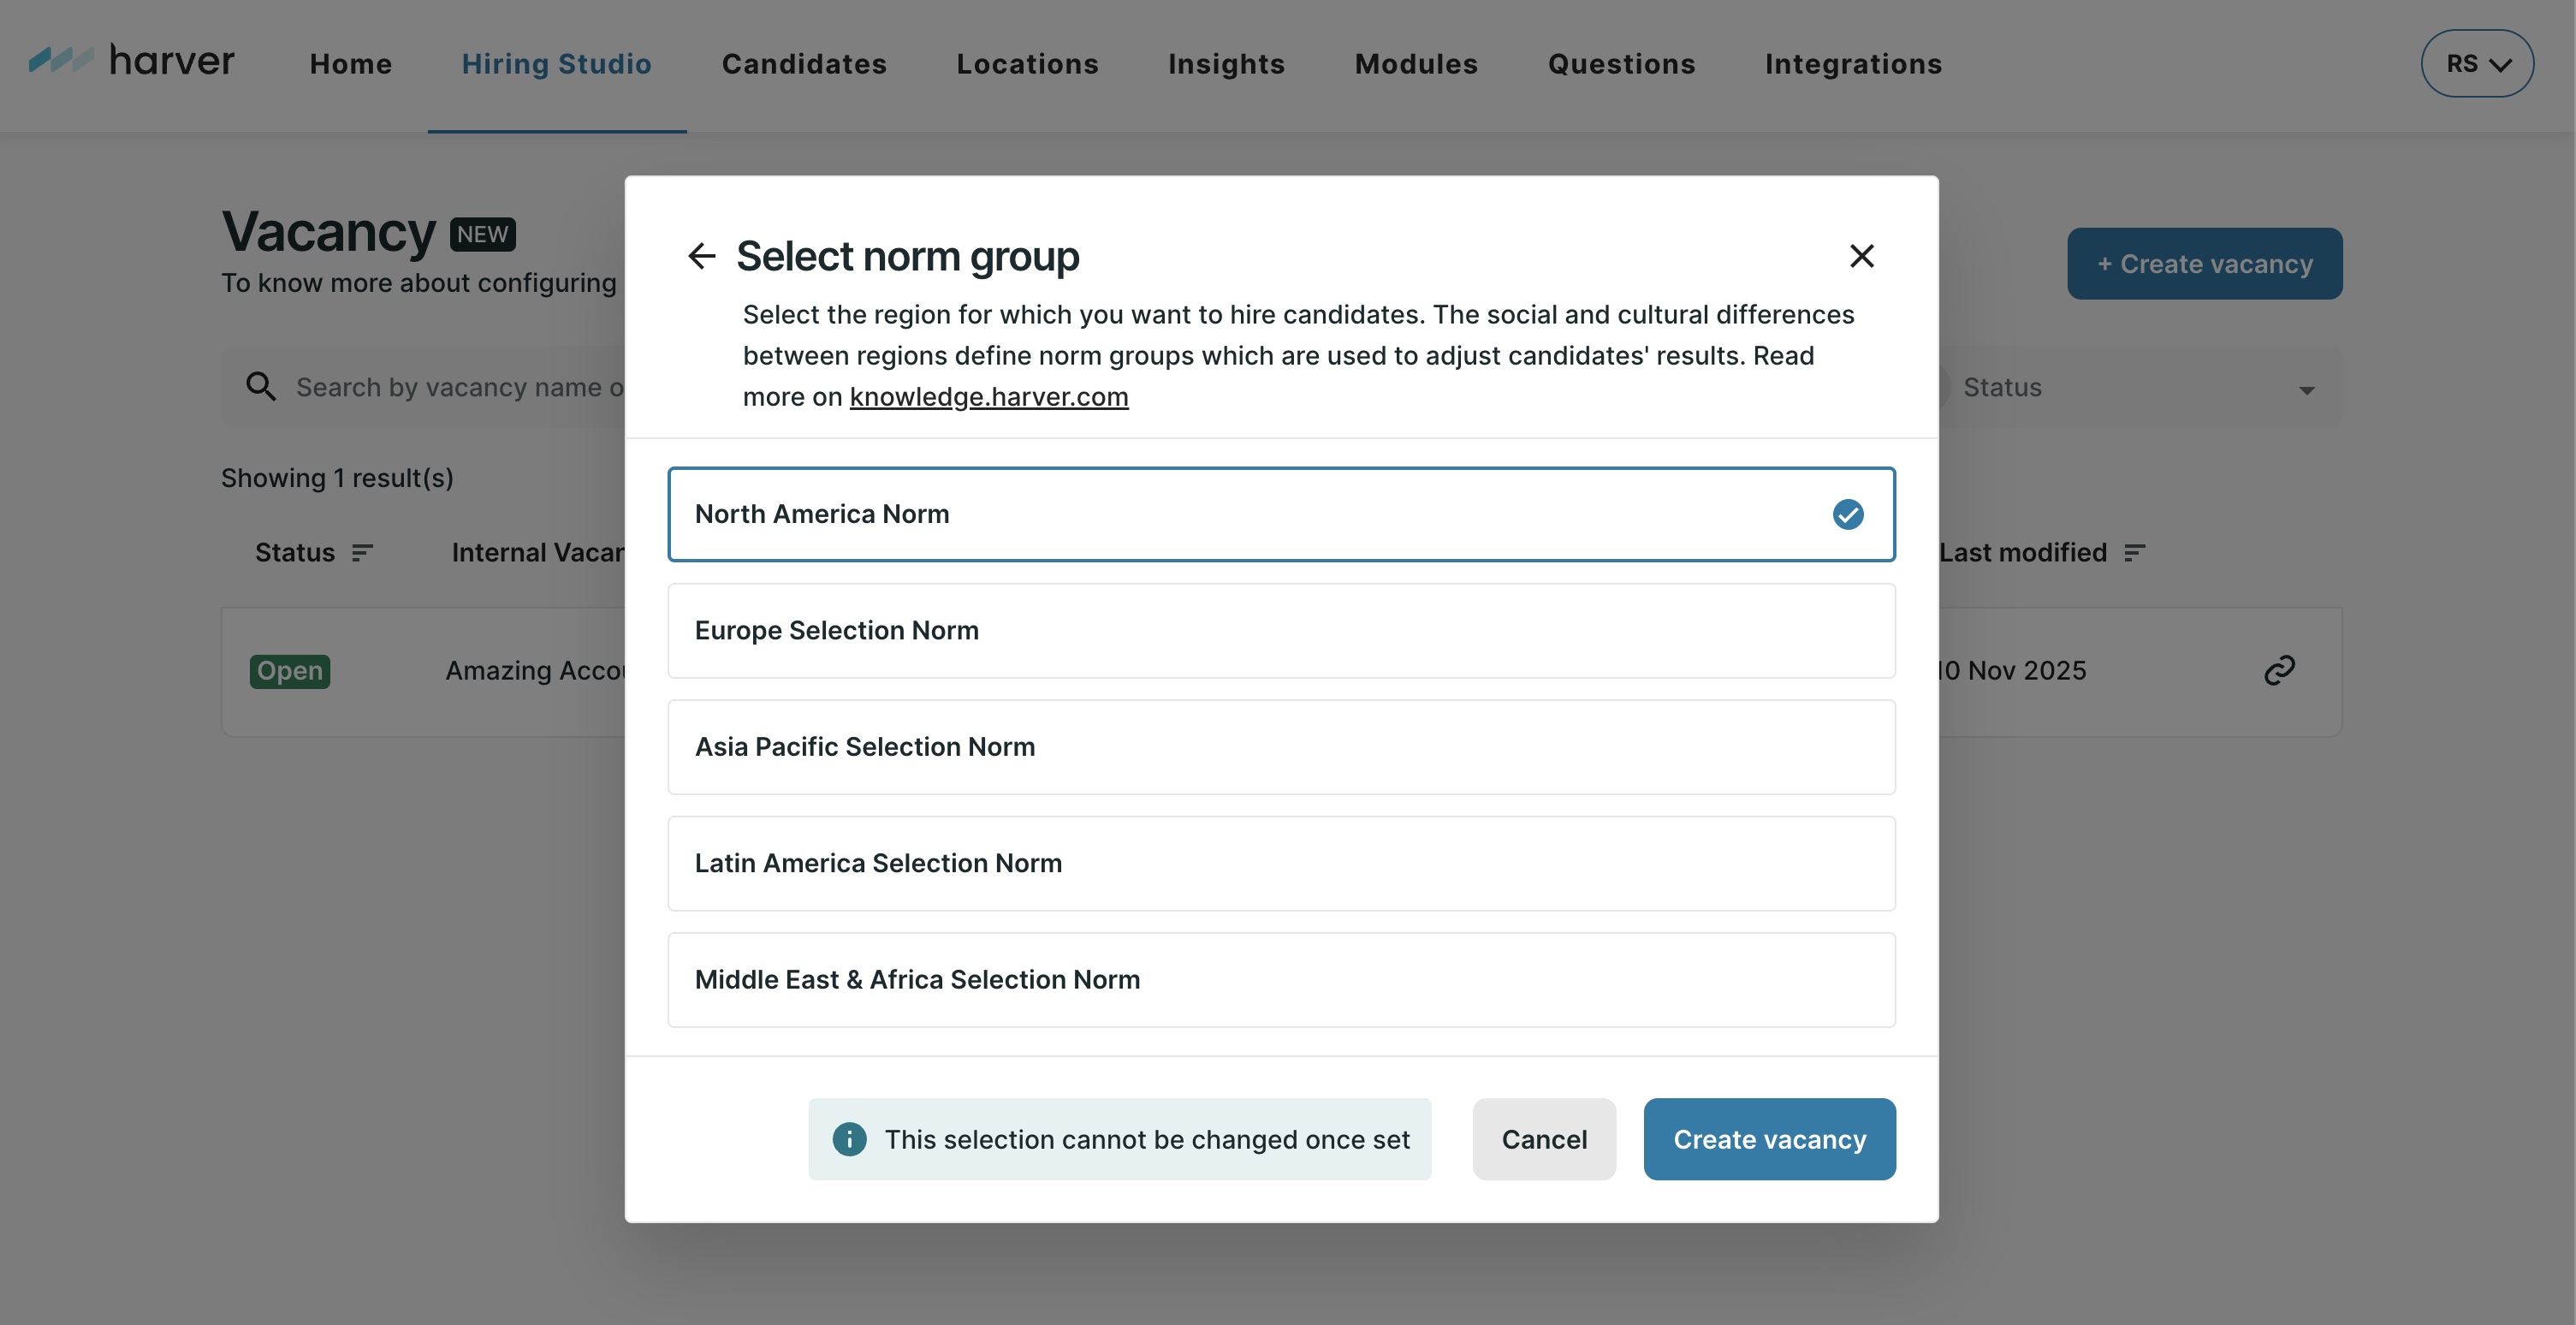
Task: Open the Insights menu item
Action: [x=1226, y=64]
